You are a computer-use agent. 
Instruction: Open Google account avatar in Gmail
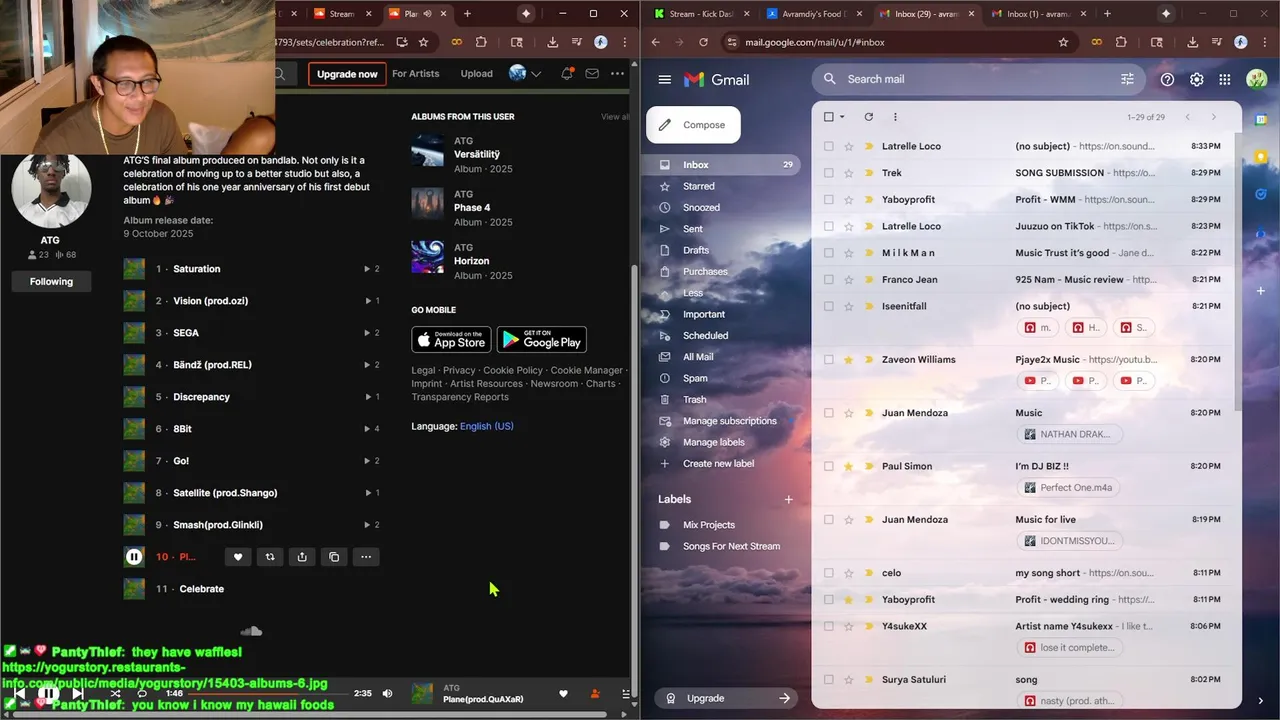pos(1257,80)
